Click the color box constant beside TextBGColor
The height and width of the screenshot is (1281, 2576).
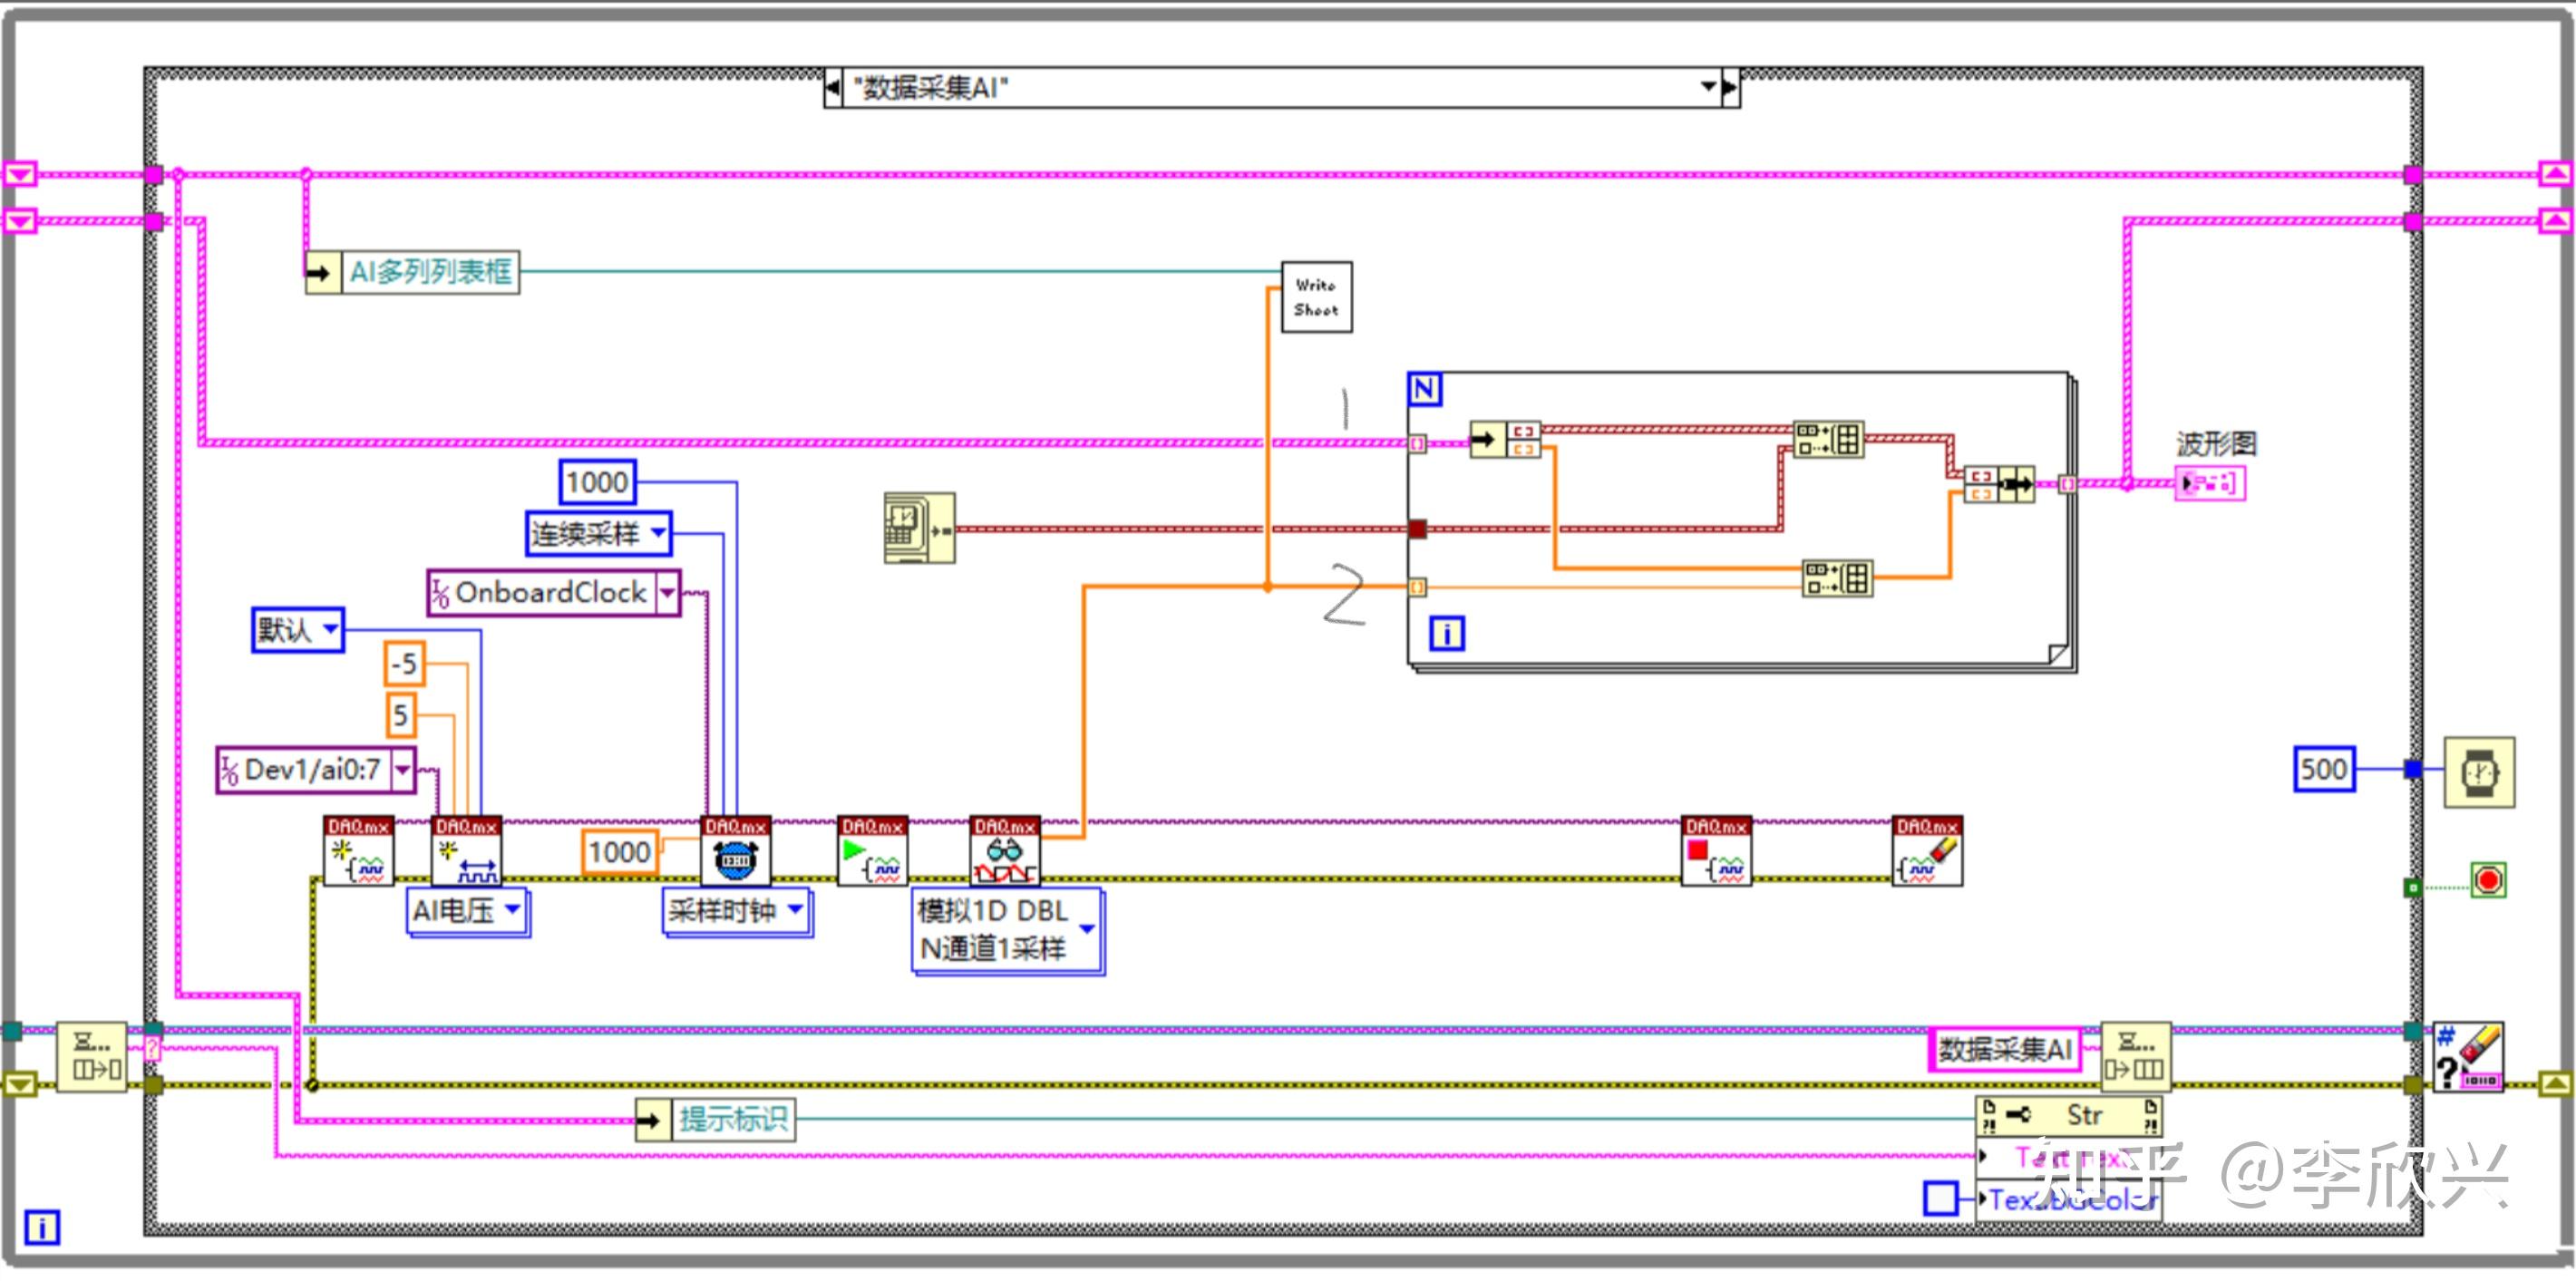[x=1941, y=1199]
